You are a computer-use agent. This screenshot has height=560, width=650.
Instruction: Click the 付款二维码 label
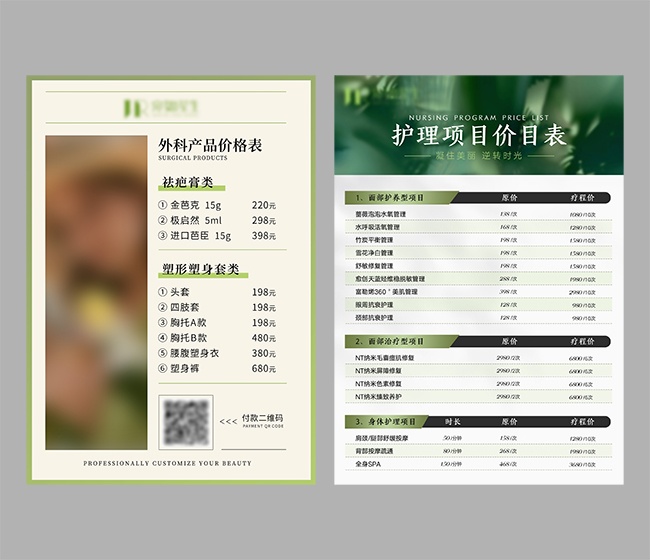(x=264, y=418)
